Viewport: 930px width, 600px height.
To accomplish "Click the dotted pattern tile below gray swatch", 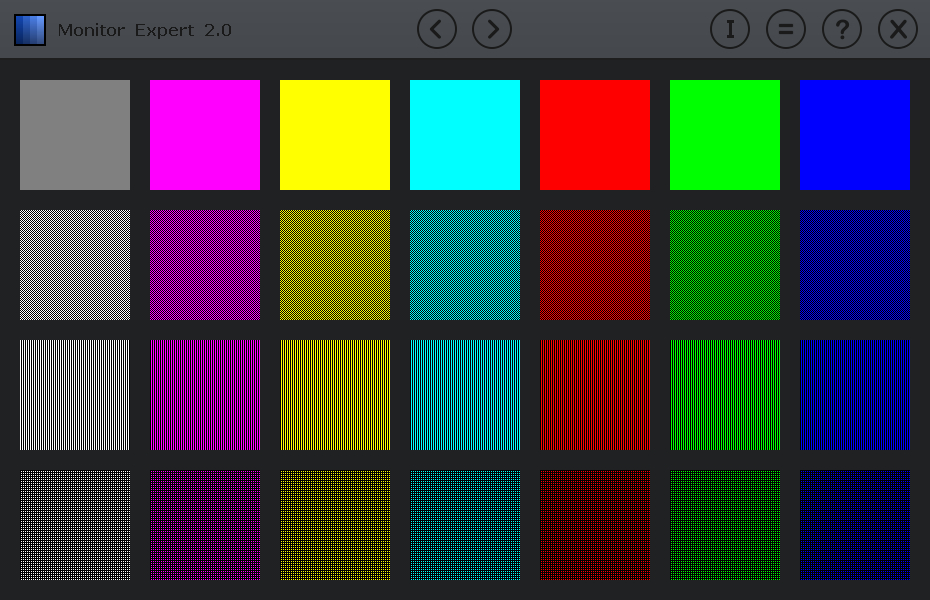I will [75, 265].
